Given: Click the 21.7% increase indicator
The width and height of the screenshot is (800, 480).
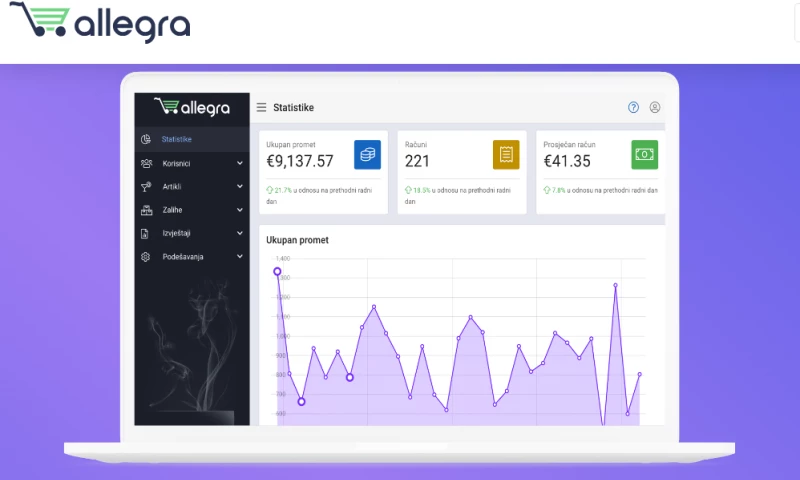Looking at the screenshot, I should 279,190.
